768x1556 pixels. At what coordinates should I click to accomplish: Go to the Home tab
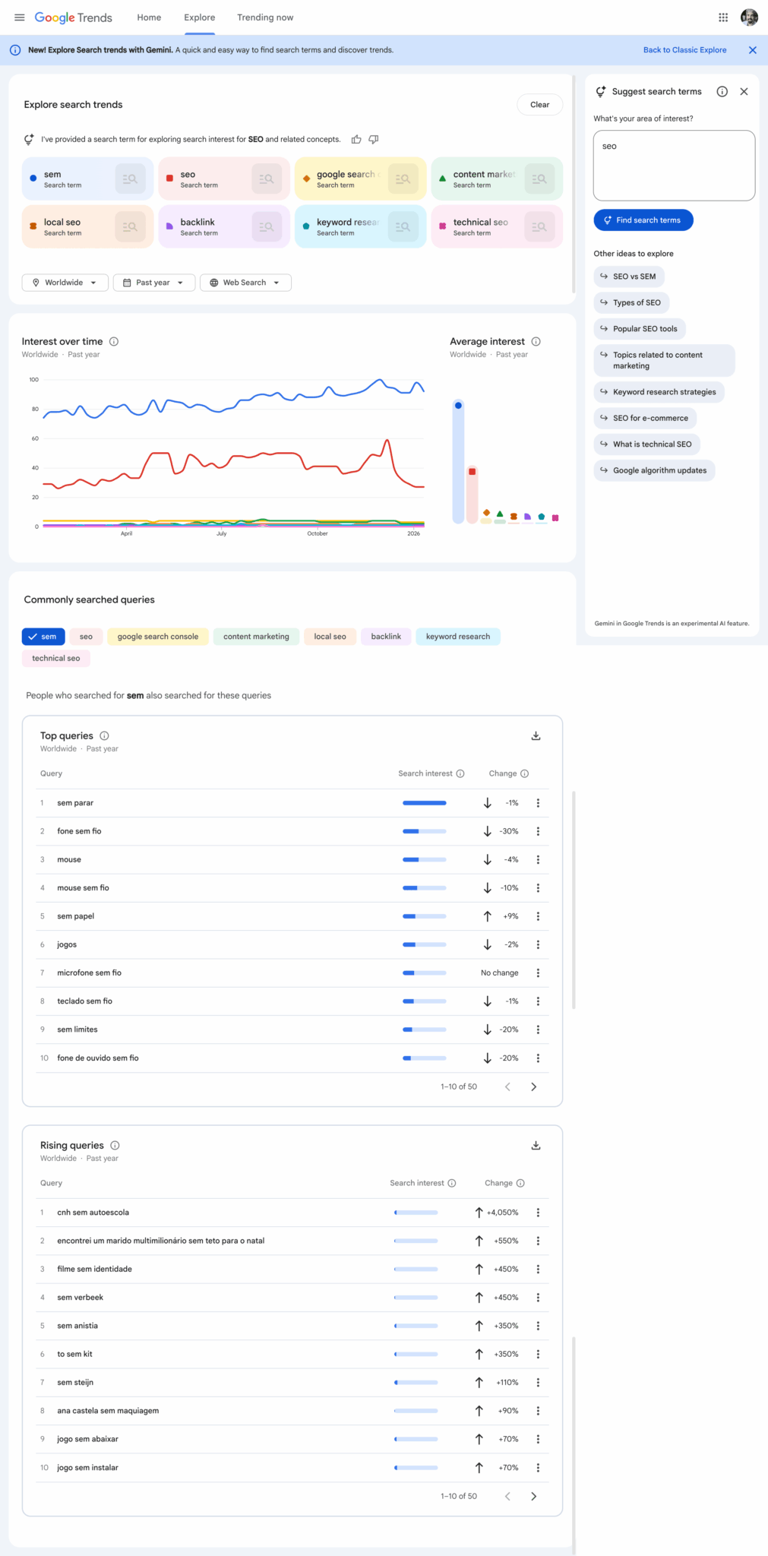pyautogui.click(x=148, y=17)
